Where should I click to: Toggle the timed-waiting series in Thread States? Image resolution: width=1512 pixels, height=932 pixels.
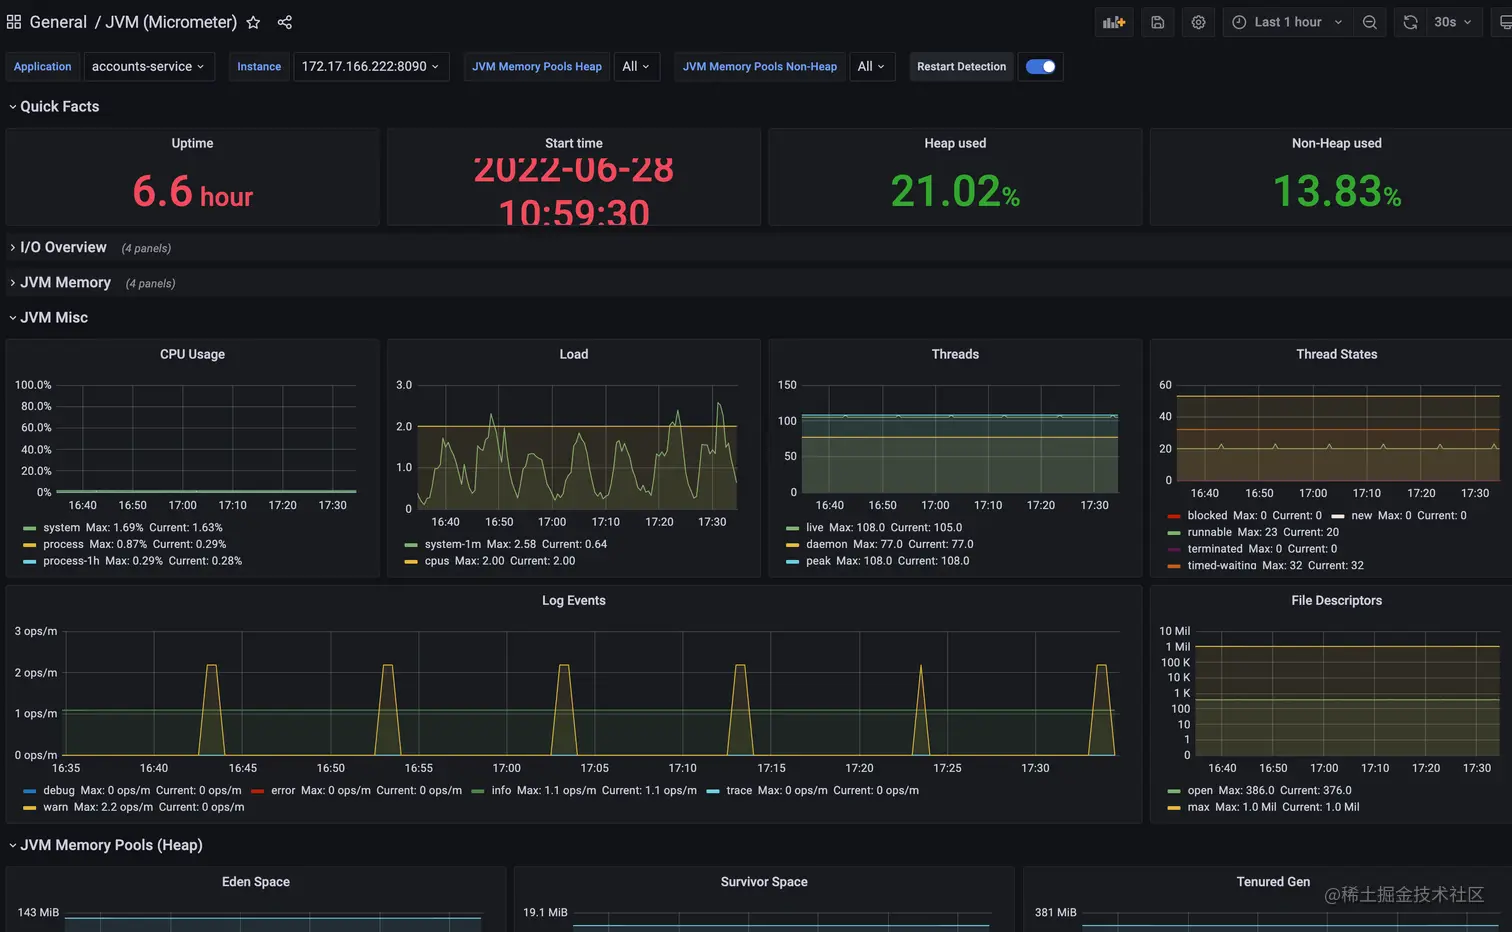1222,565
